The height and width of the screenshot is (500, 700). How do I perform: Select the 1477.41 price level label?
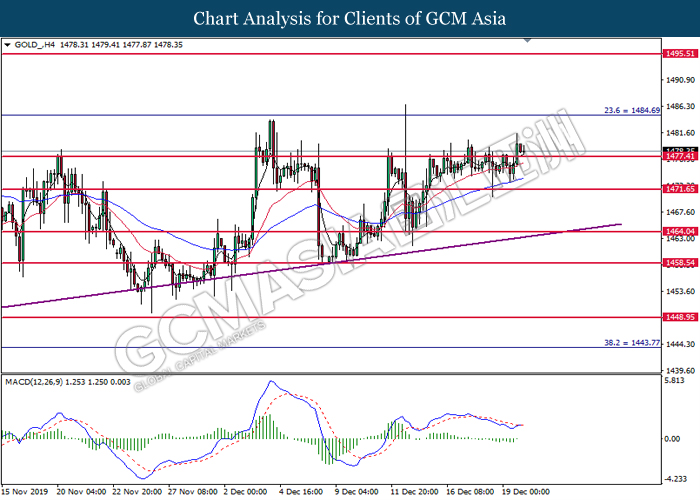(680, 156)
